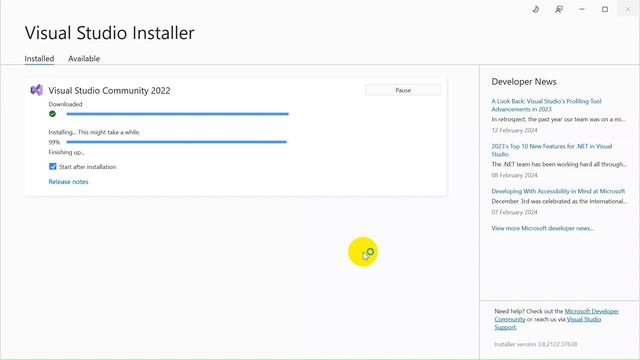View more Microsoft developer news
The width and height of the screenshot is (640, 360).
542,228
